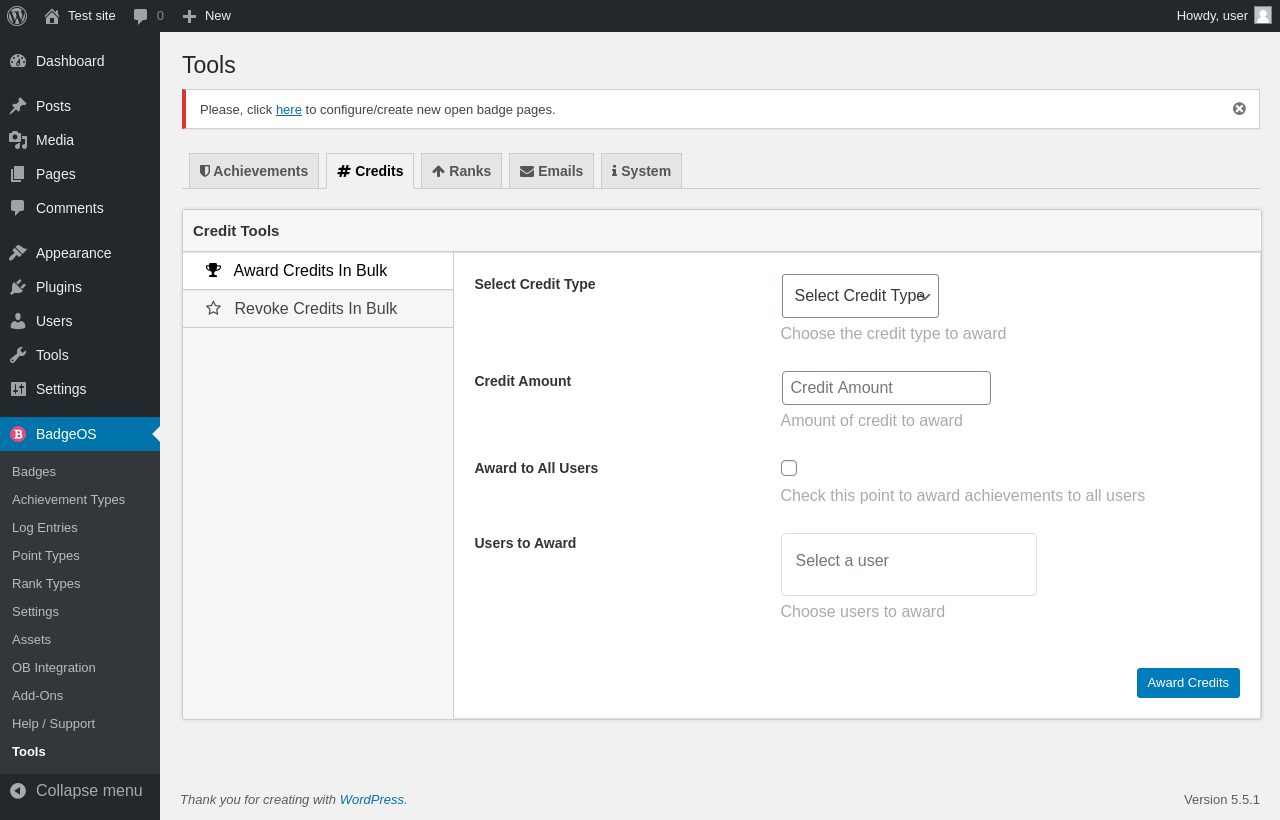
Task: Open the Select Credit Type dropdown
Action: 860,296
